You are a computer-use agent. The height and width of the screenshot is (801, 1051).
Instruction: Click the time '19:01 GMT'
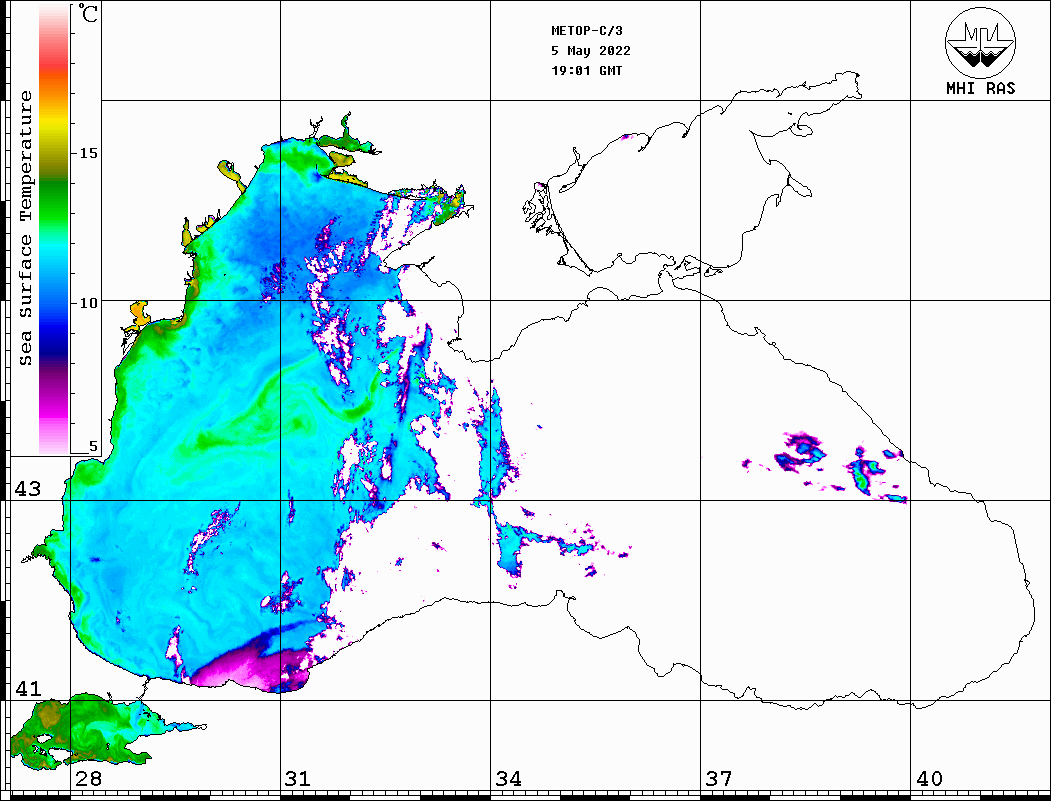tap(586, 70)
